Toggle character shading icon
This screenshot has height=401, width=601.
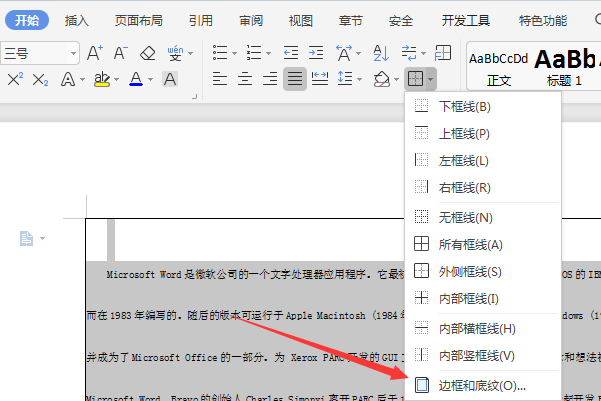click(170, 79)
